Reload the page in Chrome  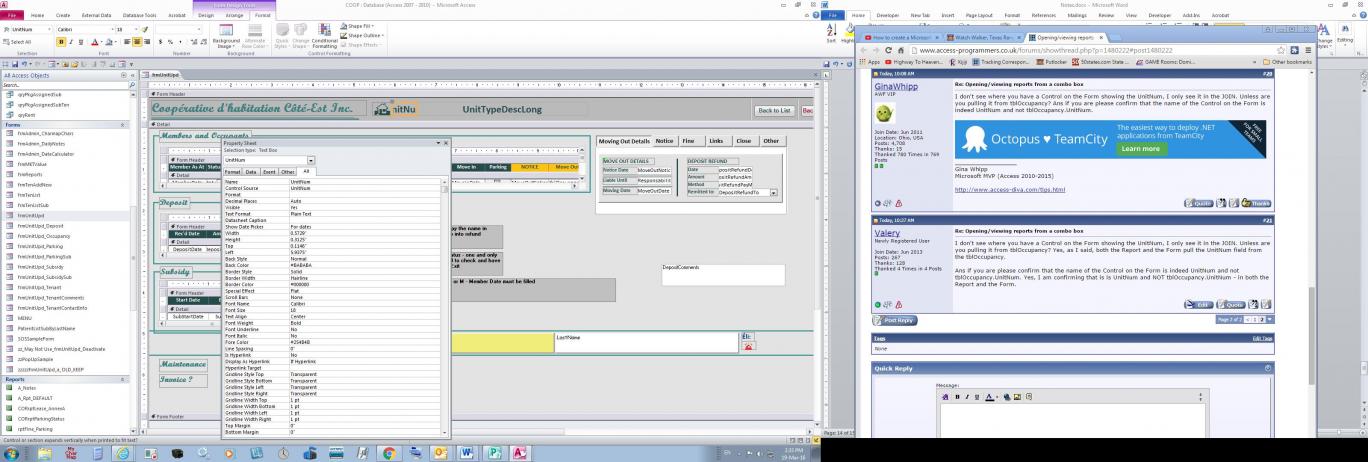(890, 49)
